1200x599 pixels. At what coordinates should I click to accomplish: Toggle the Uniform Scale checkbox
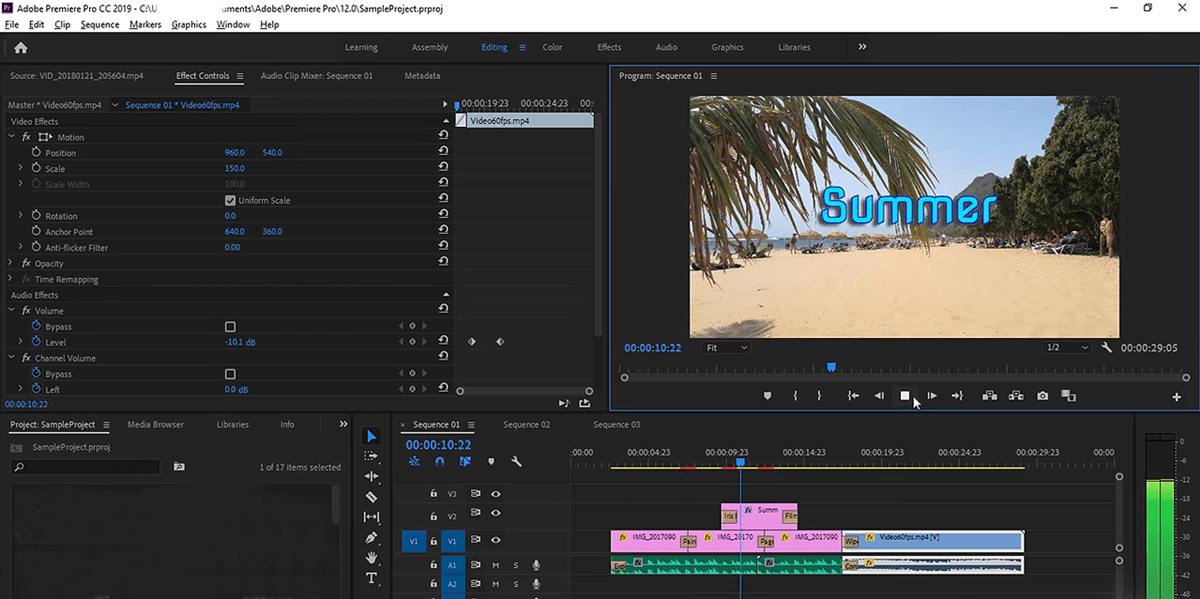point(231,200)
